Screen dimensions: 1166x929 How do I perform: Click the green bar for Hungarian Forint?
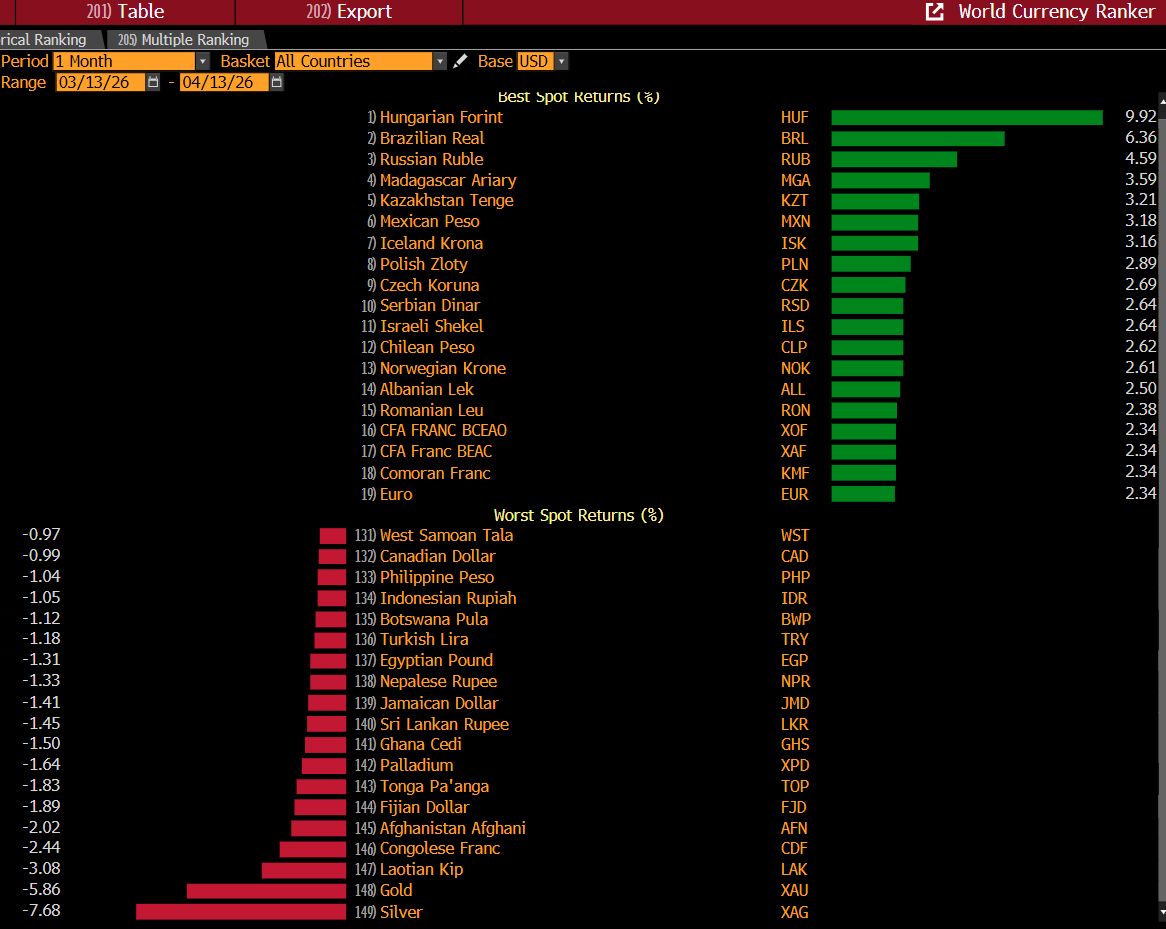[x=966, y=118]
